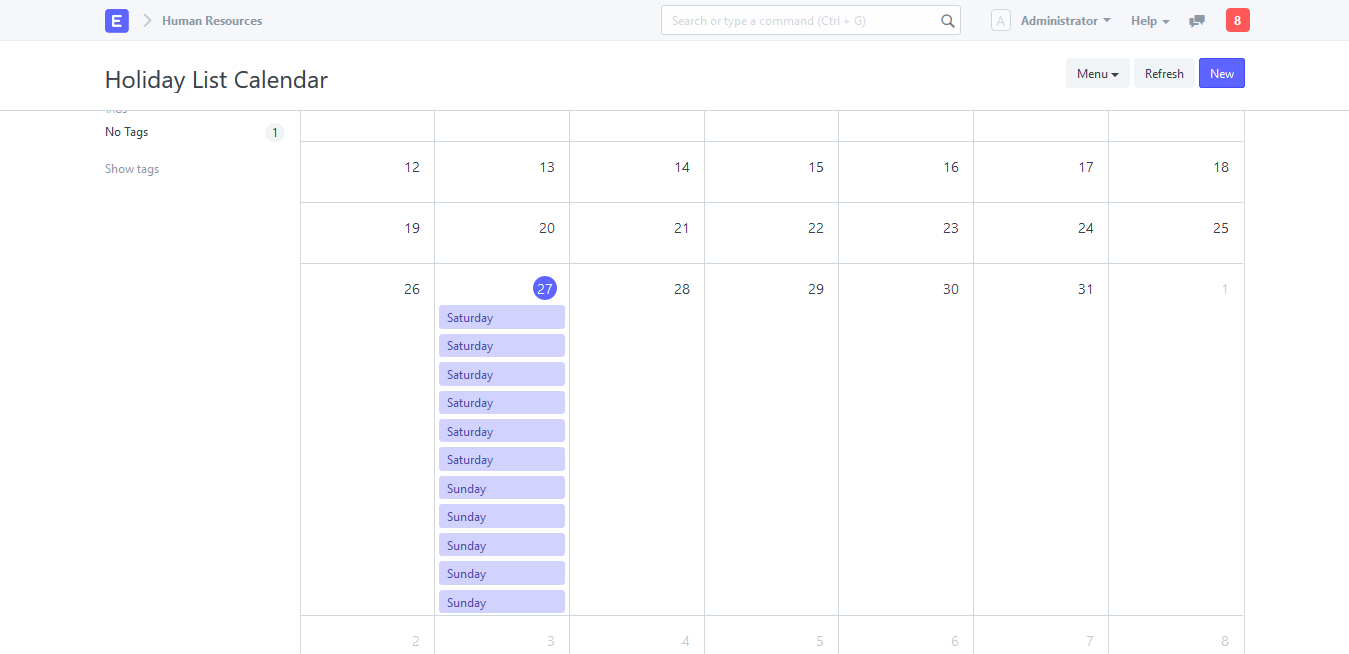Image resolution: width=1349 pixels, height=654 pixels.
Task: Refresh the Holiday List Calendar
Action: (x=1164, y=73)
